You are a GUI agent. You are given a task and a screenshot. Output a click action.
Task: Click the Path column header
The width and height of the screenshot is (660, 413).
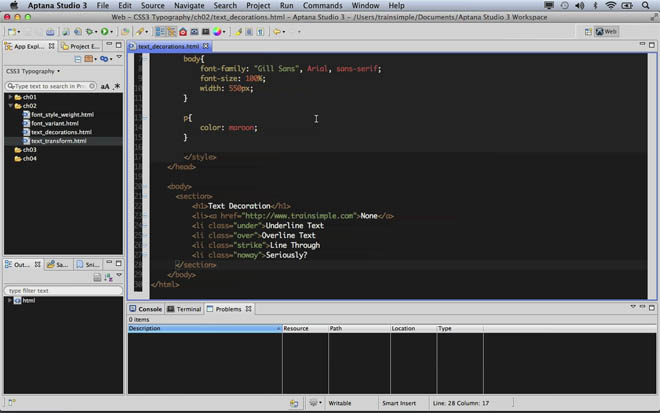359,328
